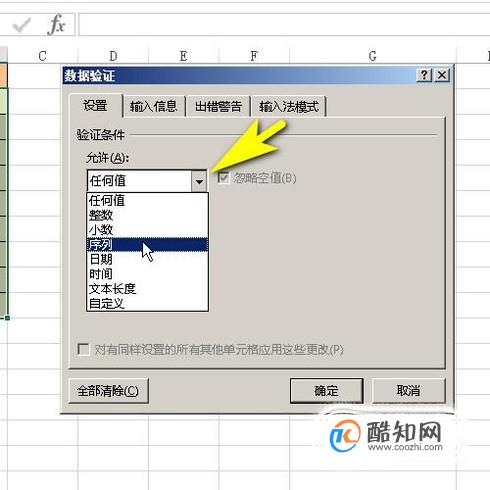
Task: Click the 全部清除 button
Action: 108,391
